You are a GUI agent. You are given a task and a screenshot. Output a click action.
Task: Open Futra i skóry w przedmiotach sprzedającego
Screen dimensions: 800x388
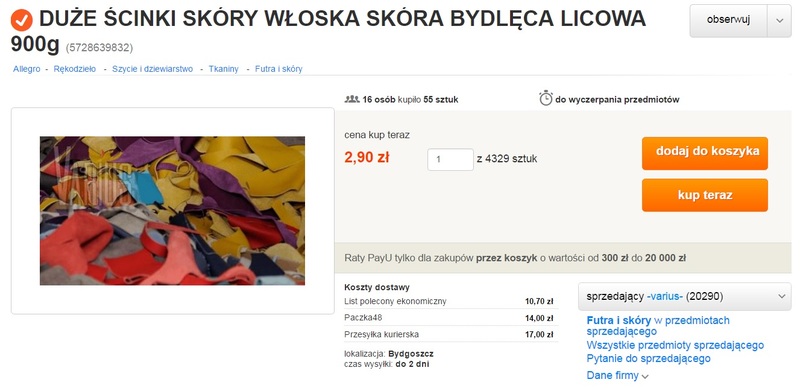[x=658, y=326]
